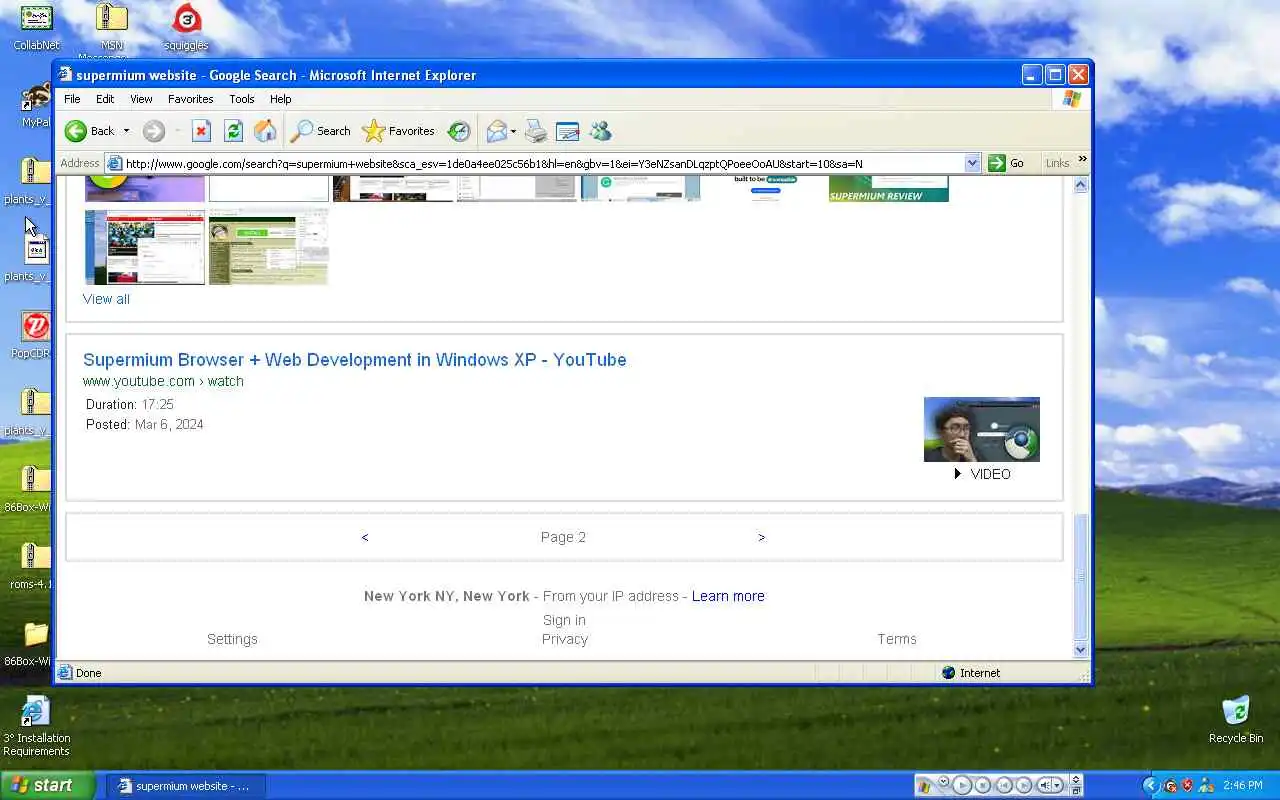Click Next track on taskbar media player

[x=1024, y=785]
